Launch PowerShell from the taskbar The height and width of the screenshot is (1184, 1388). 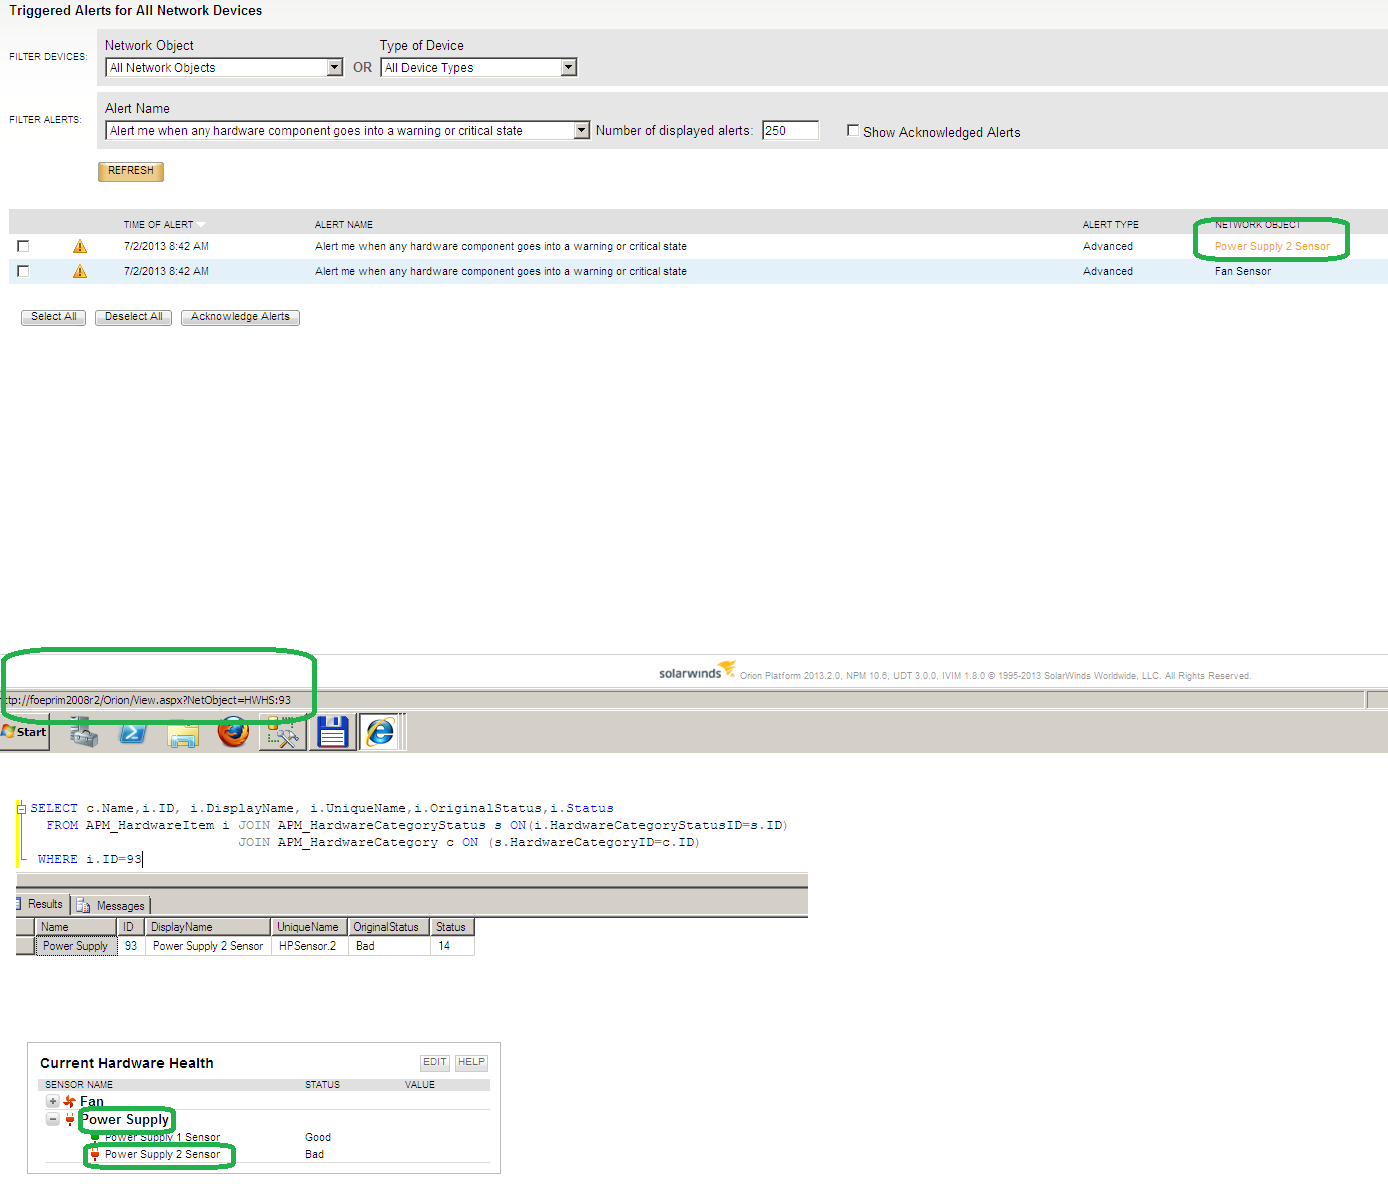tap(133, 733)
